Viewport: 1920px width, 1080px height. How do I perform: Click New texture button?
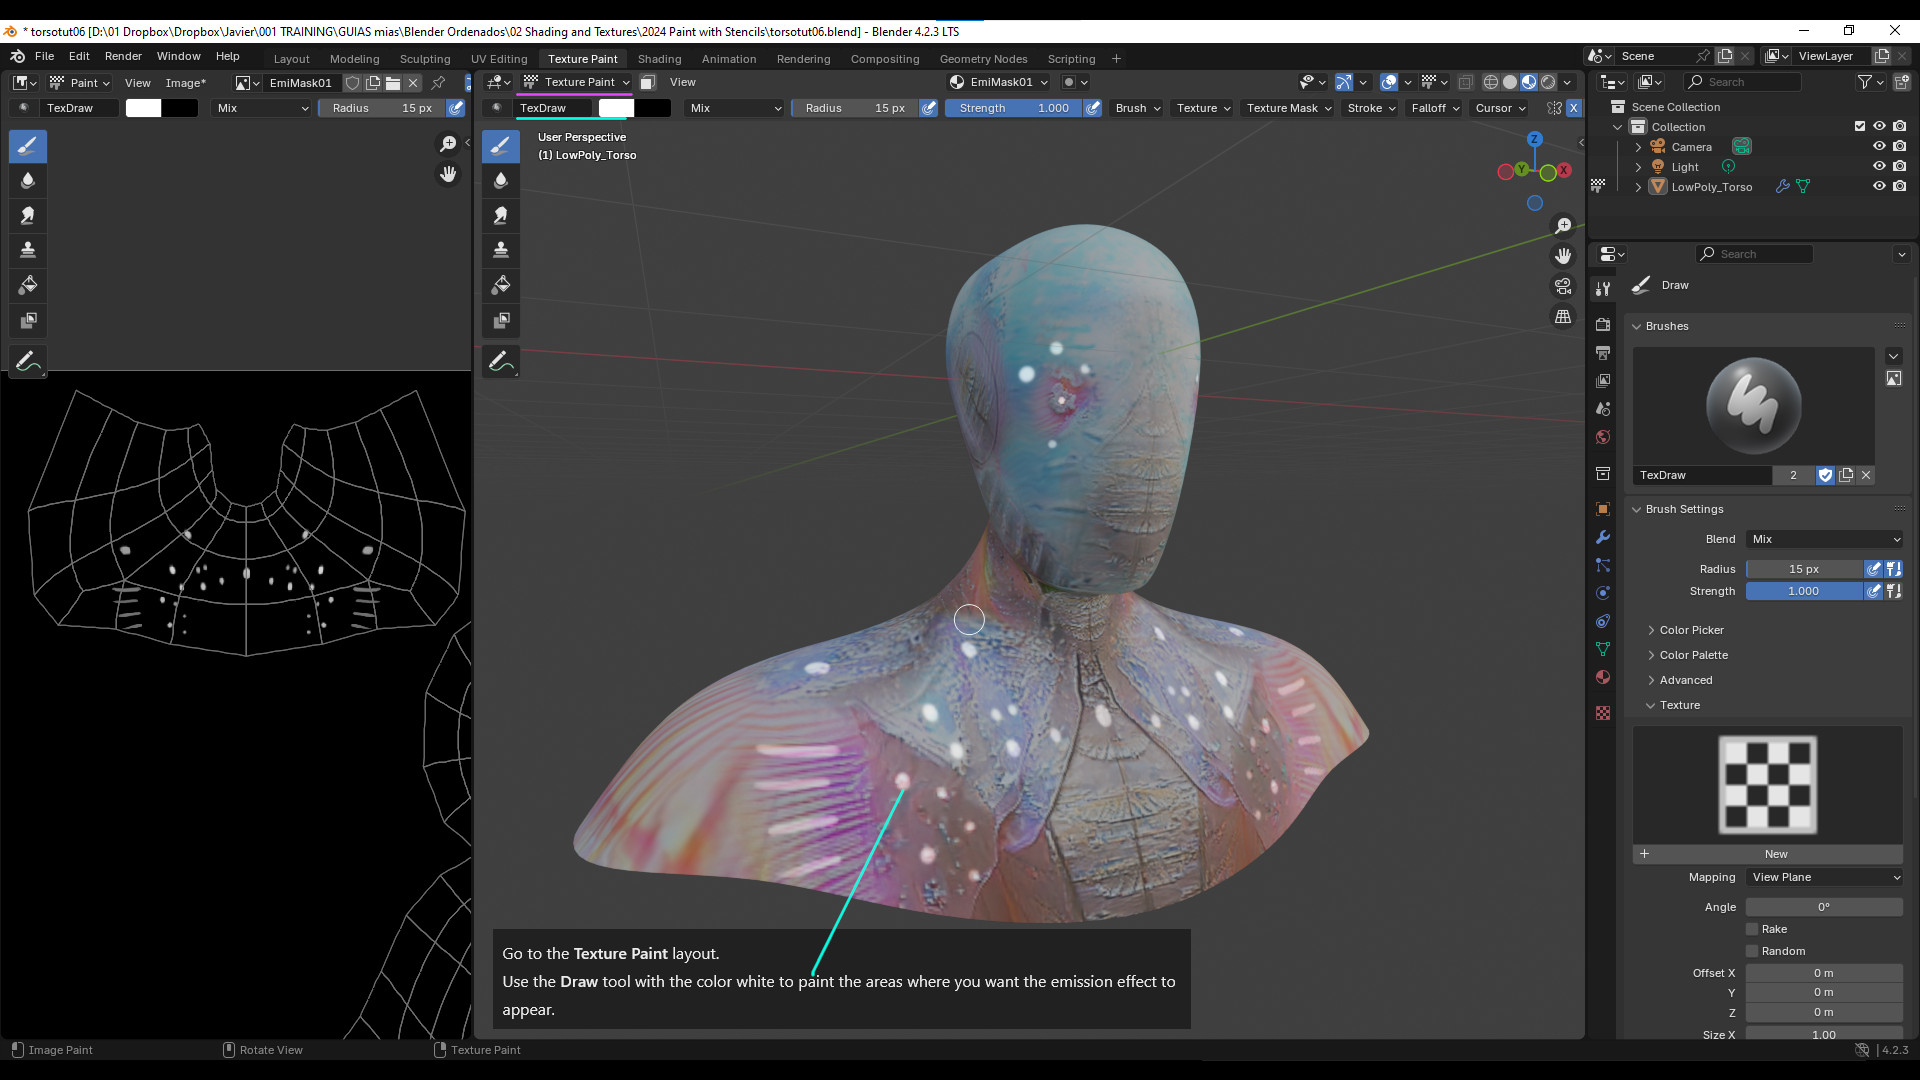[x=1768, y=854]
